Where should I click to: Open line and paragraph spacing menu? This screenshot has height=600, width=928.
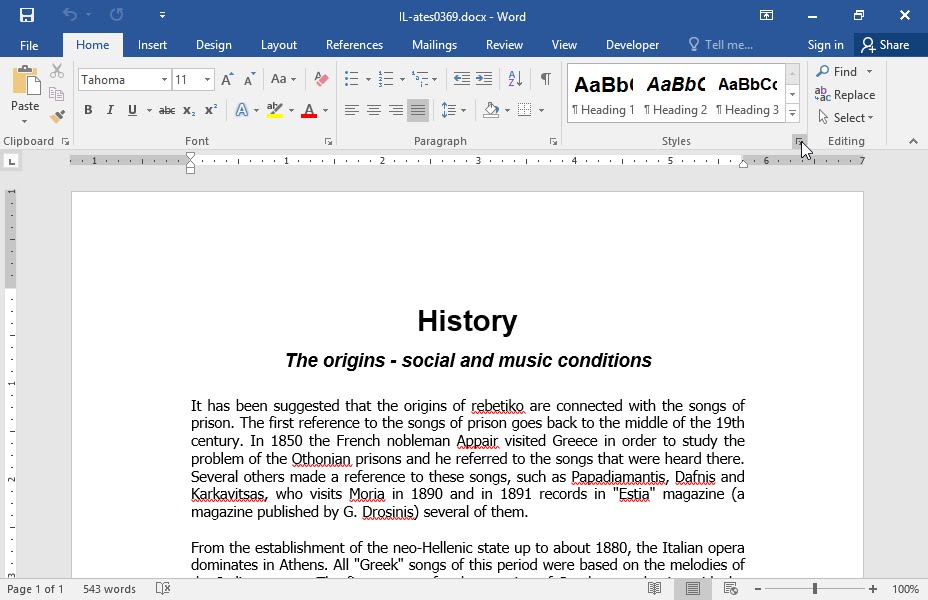pos(453,110)
